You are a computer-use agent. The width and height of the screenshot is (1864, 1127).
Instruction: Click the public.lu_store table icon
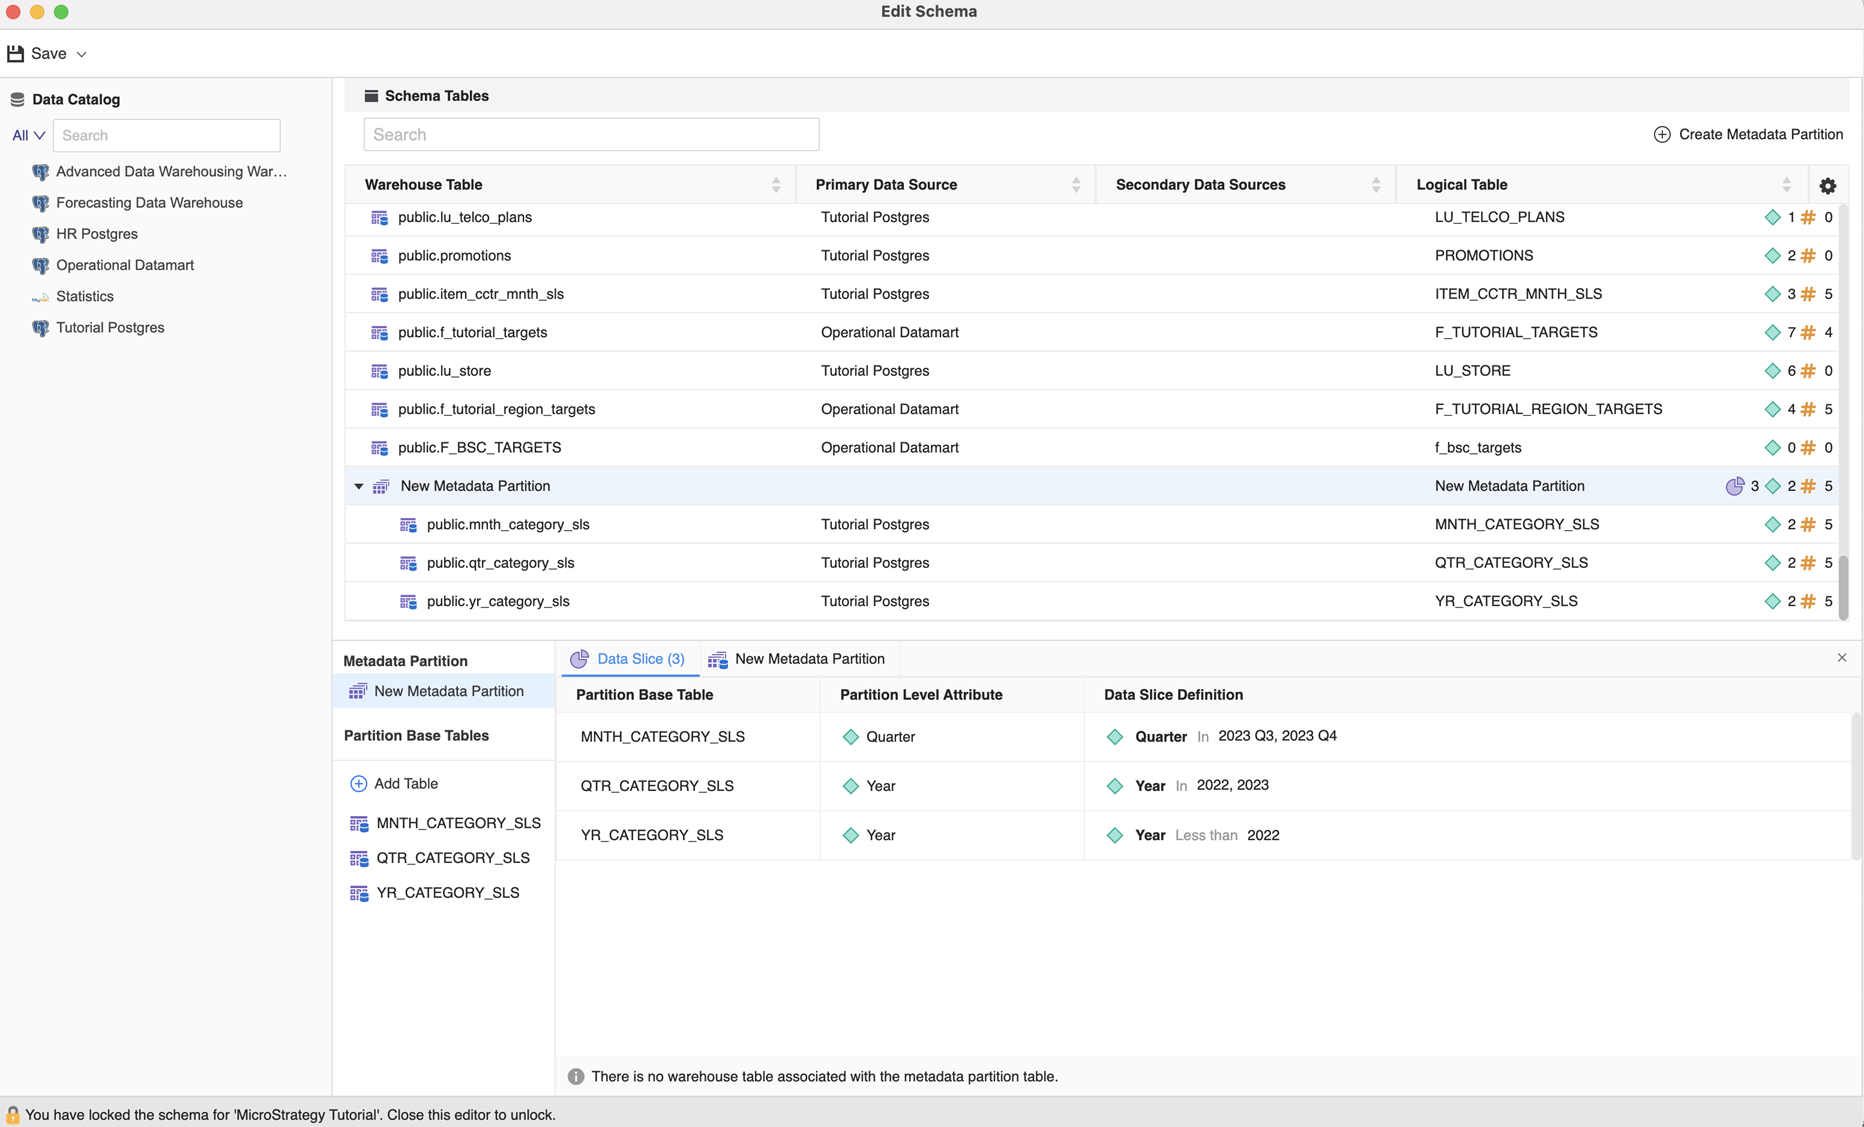click(379, 371)
